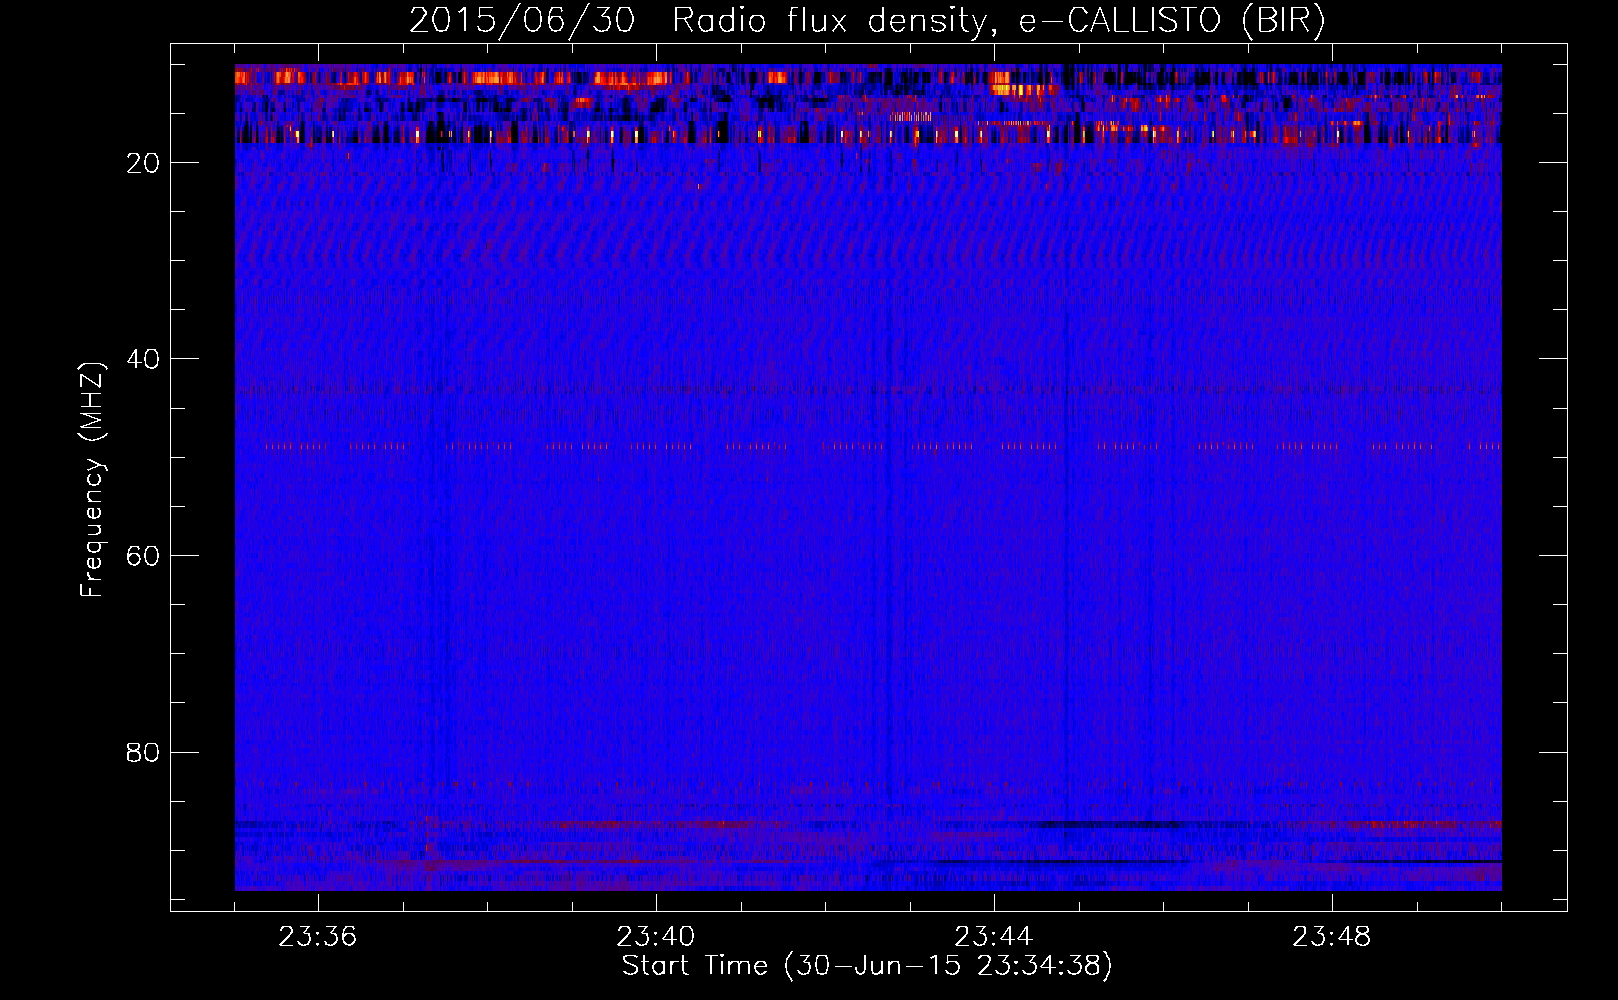Screen dimensions: 1618x1000
Task: Click the plot title 'Radio flux density, e-CALLISTO (BIR)'
Action: [x=998, y=20]
